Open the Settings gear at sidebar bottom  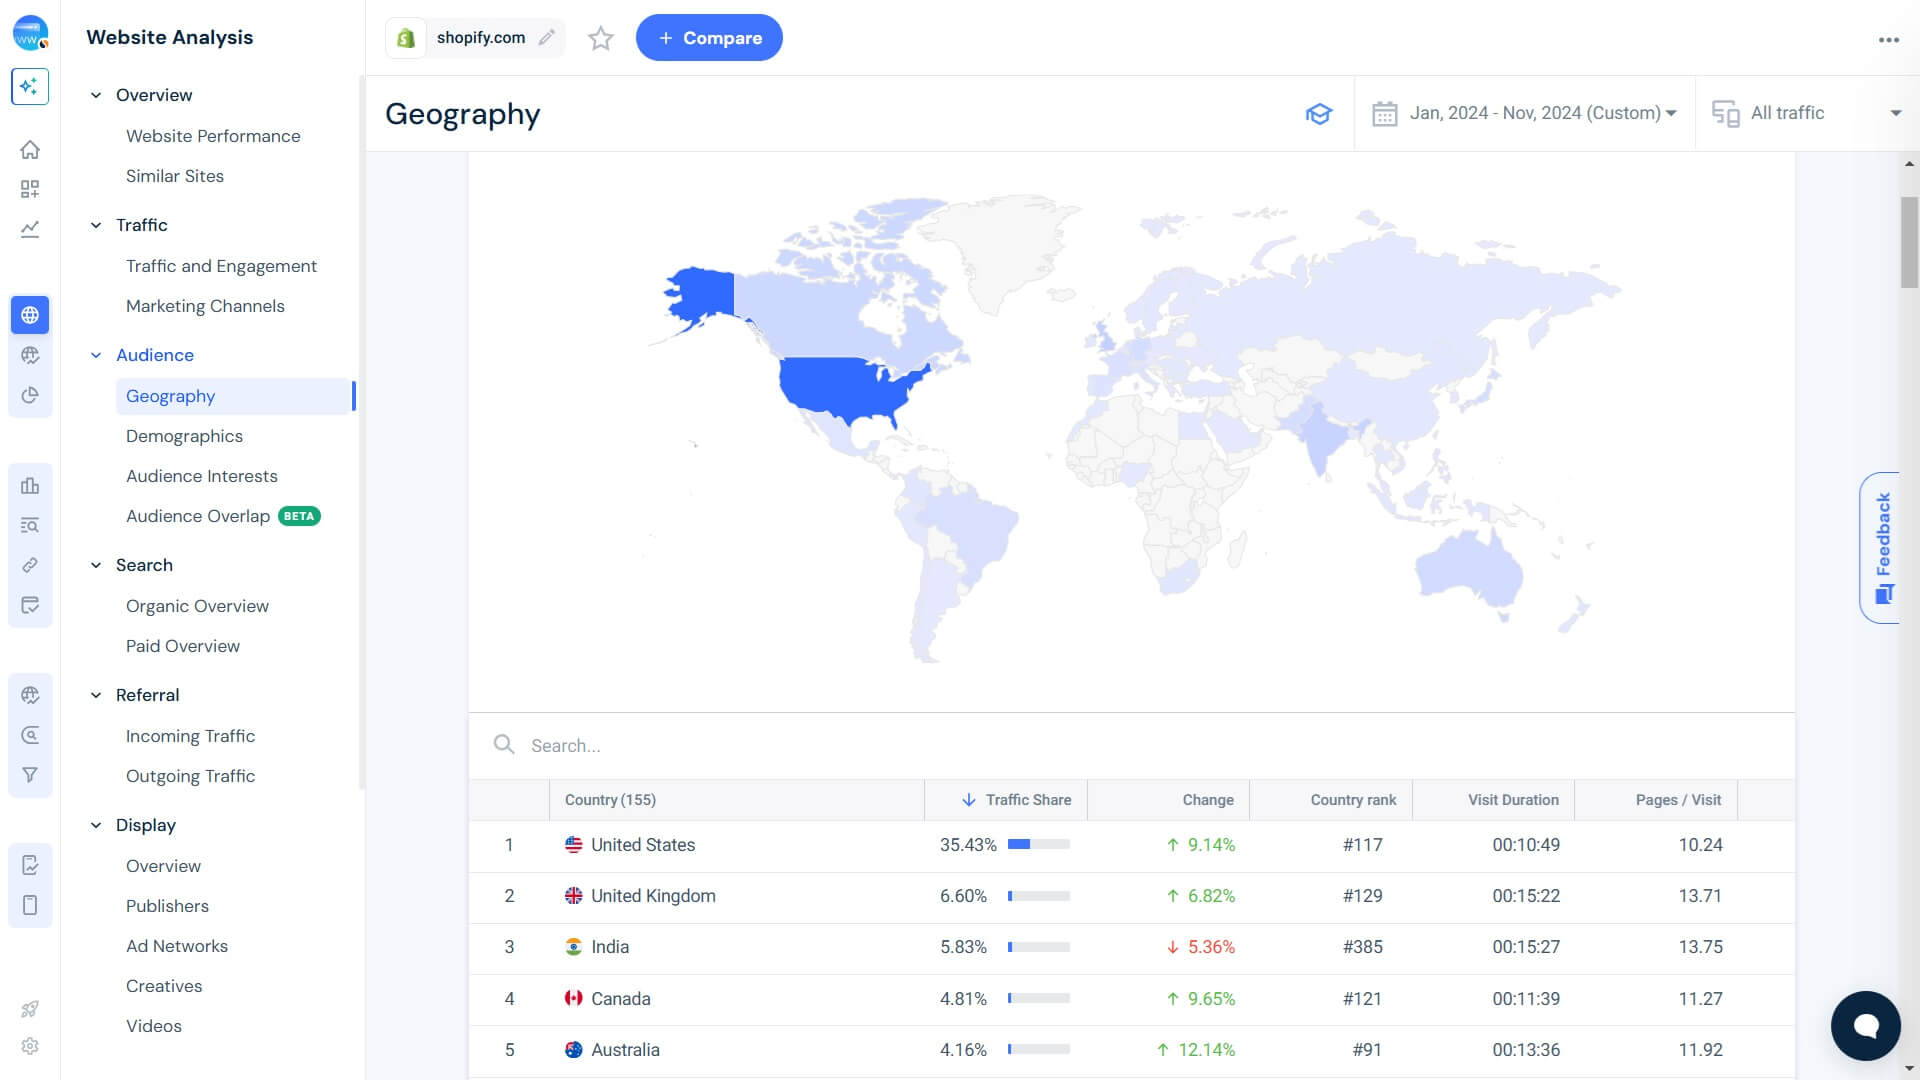point(30,1045)
